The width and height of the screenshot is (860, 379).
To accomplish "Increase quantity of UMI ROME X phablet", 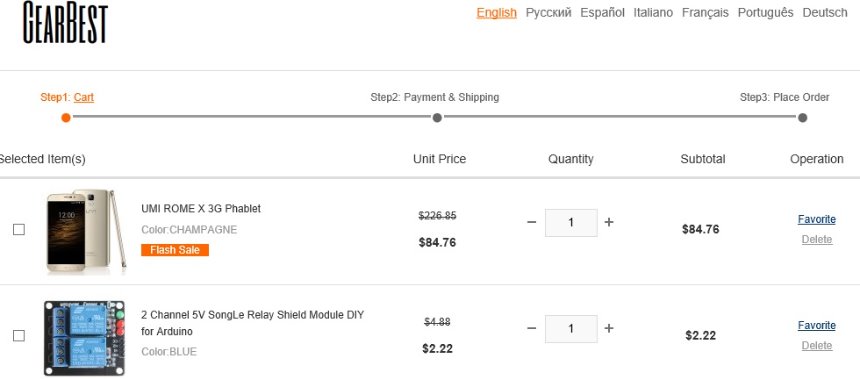I will point(609,222).
